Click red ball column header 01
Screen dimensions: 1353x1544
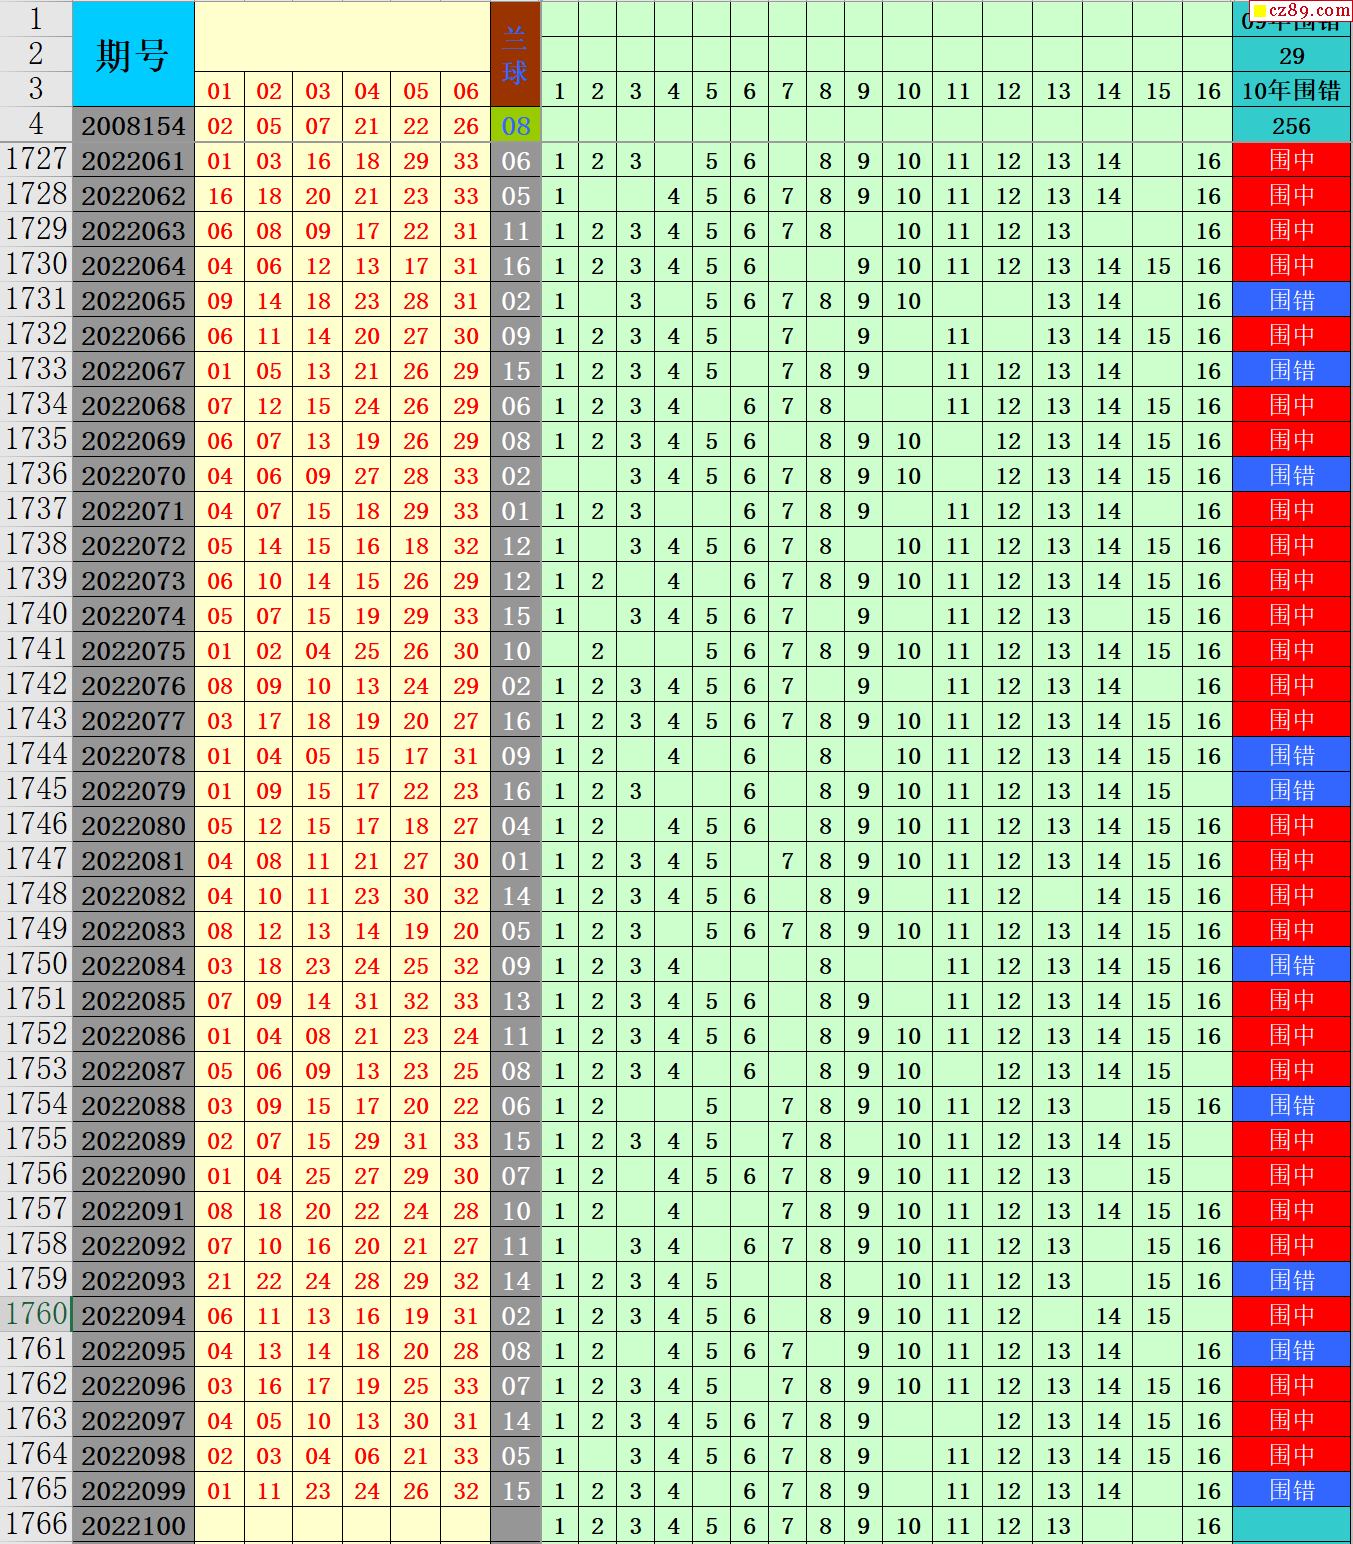point(220,91)
